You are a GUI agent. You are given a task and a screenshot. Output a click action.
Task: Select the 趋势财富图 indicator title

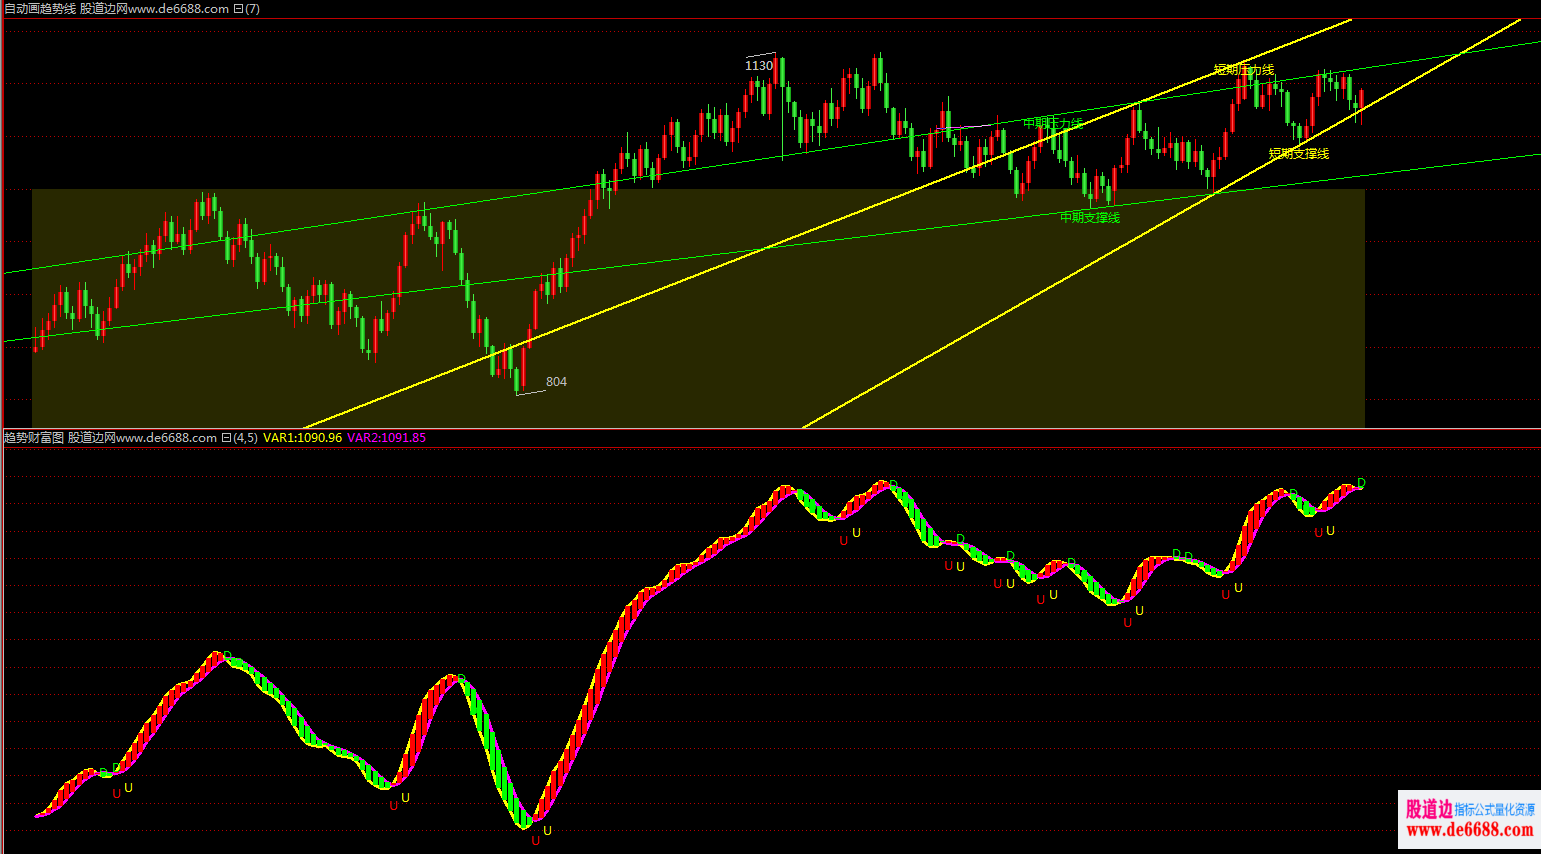pos(34,438)
